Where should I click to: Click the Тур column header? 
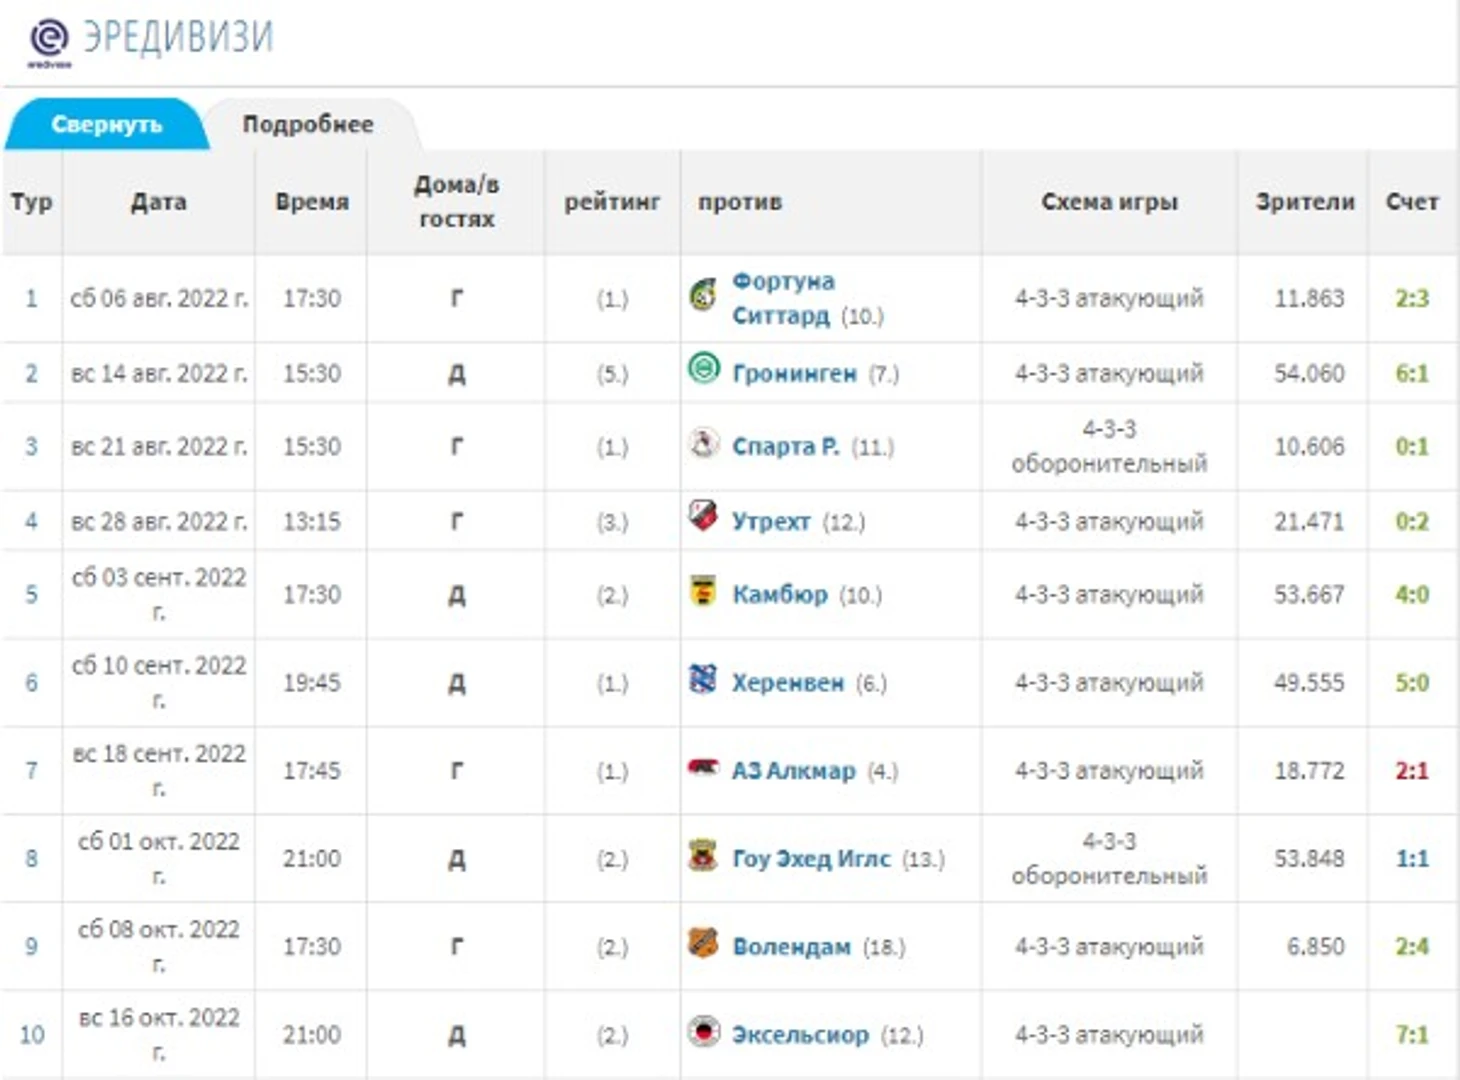(x=31, y=201)
